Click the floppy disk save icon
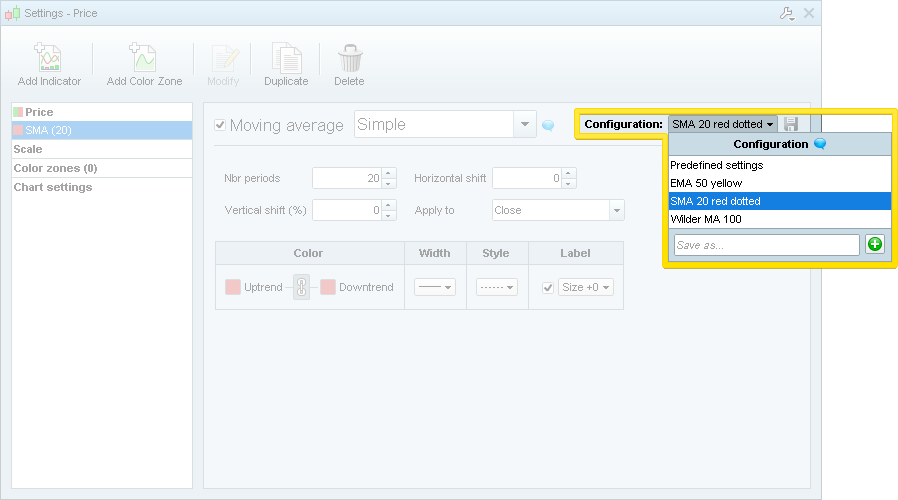This screenshot has height=500, width=898. (791, 124)
